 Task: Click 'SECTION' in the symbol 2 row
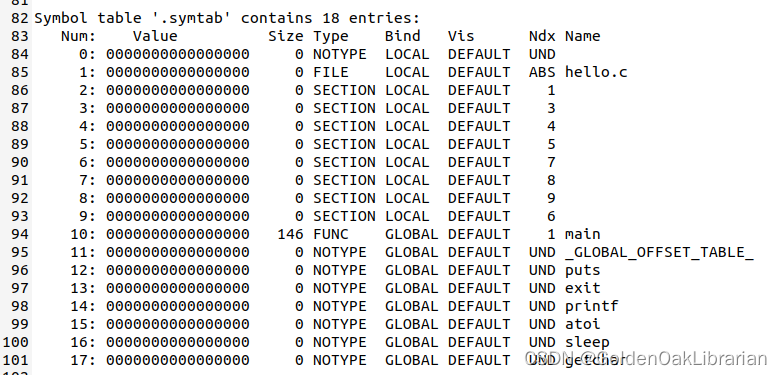pos(344,90)
